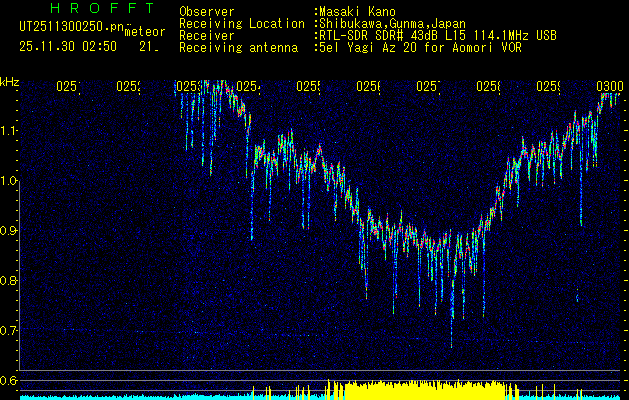
Task: Click the 0259 time marker
Action: pyautogui.click(x=548, y=86)
